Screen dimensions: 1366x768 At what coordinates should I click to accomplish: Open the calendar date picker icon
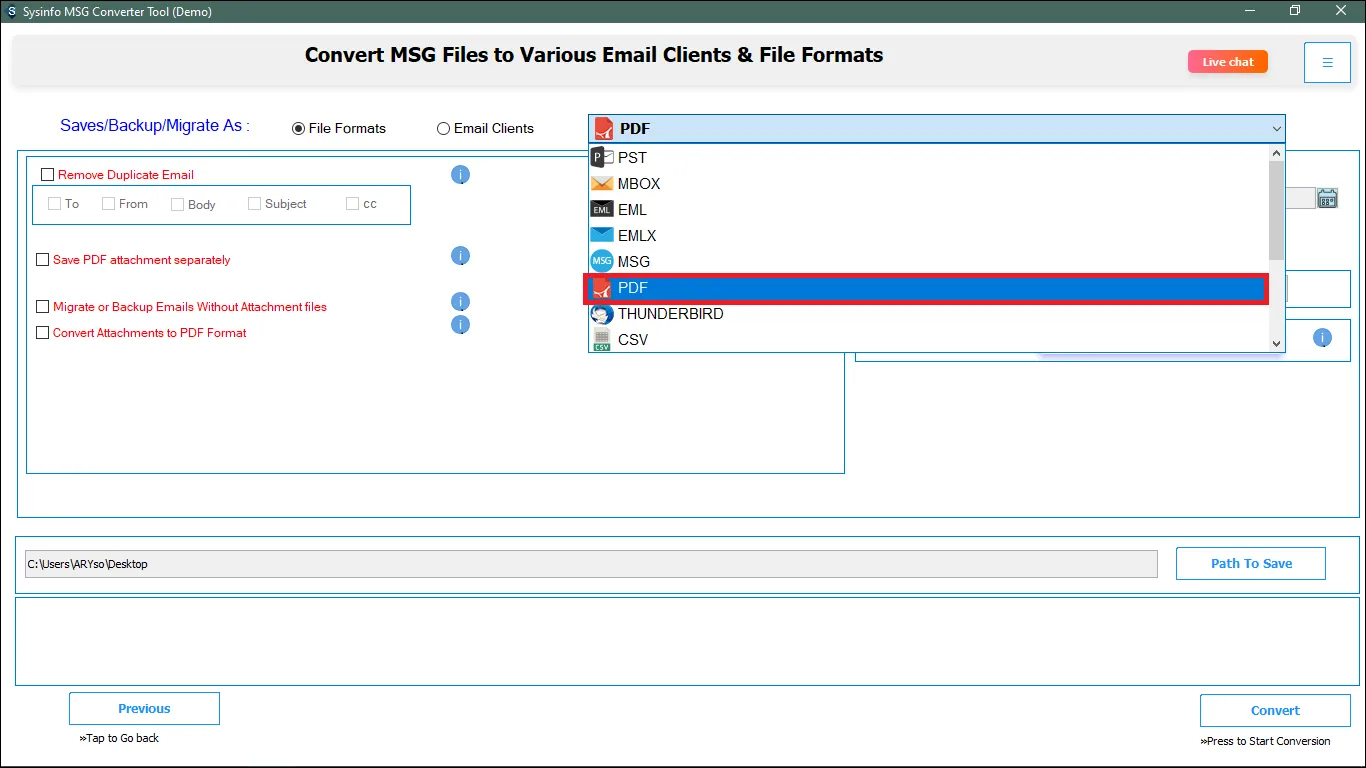tap(1327, 198)
